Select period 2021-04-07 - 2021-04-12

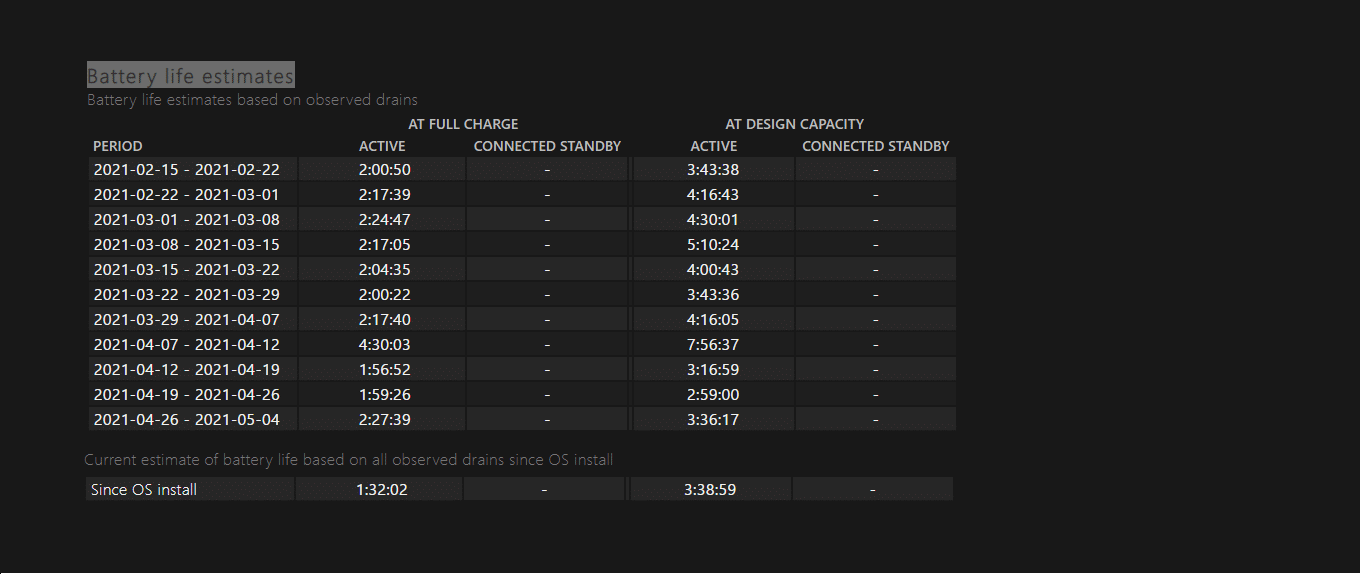tap(187, 345)
